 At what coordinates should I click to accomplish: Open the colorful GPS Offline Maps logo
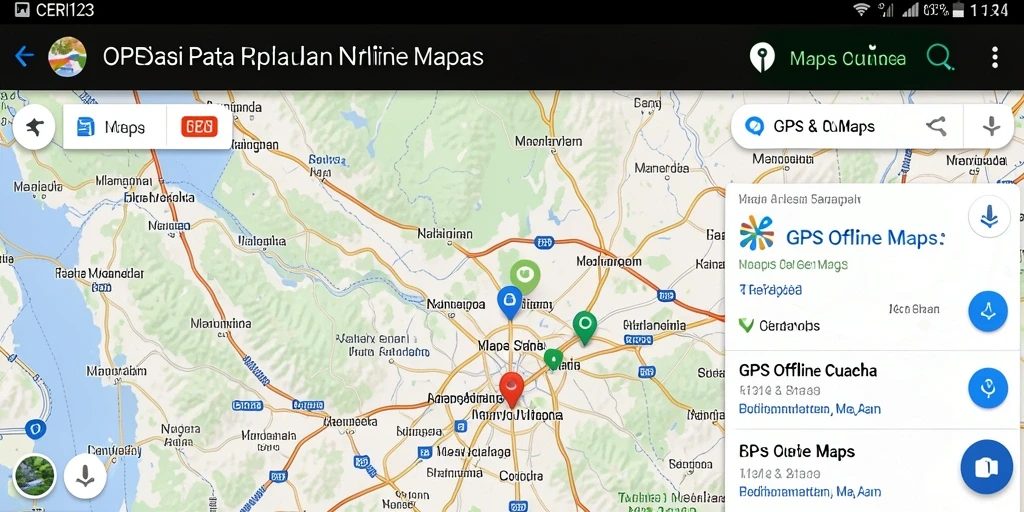[757, 233]
